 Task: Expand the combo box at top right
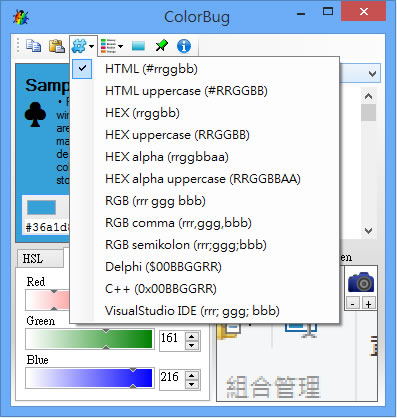[x=372, y=73]
